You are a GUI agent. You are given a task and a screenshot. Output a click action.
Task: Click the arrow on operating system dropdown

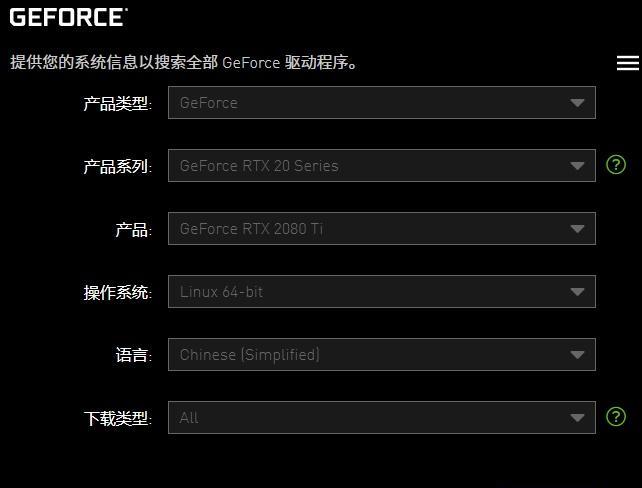click(577, 292)
